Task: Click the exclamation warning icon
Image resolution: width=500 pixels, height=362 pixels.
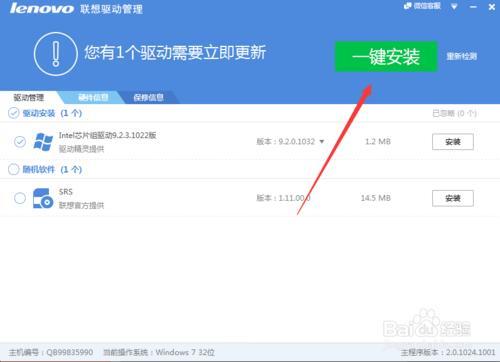Action: (x=56, y=54)
